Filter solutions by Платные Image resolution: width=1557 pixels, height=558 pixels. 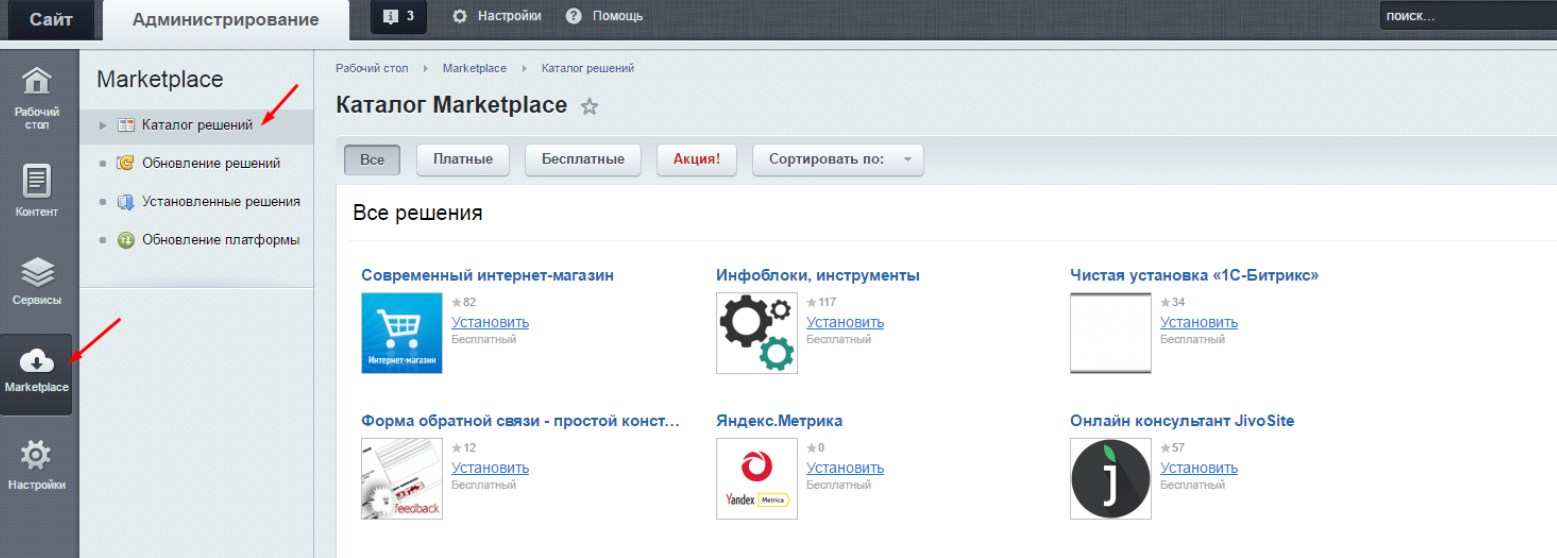463,160
